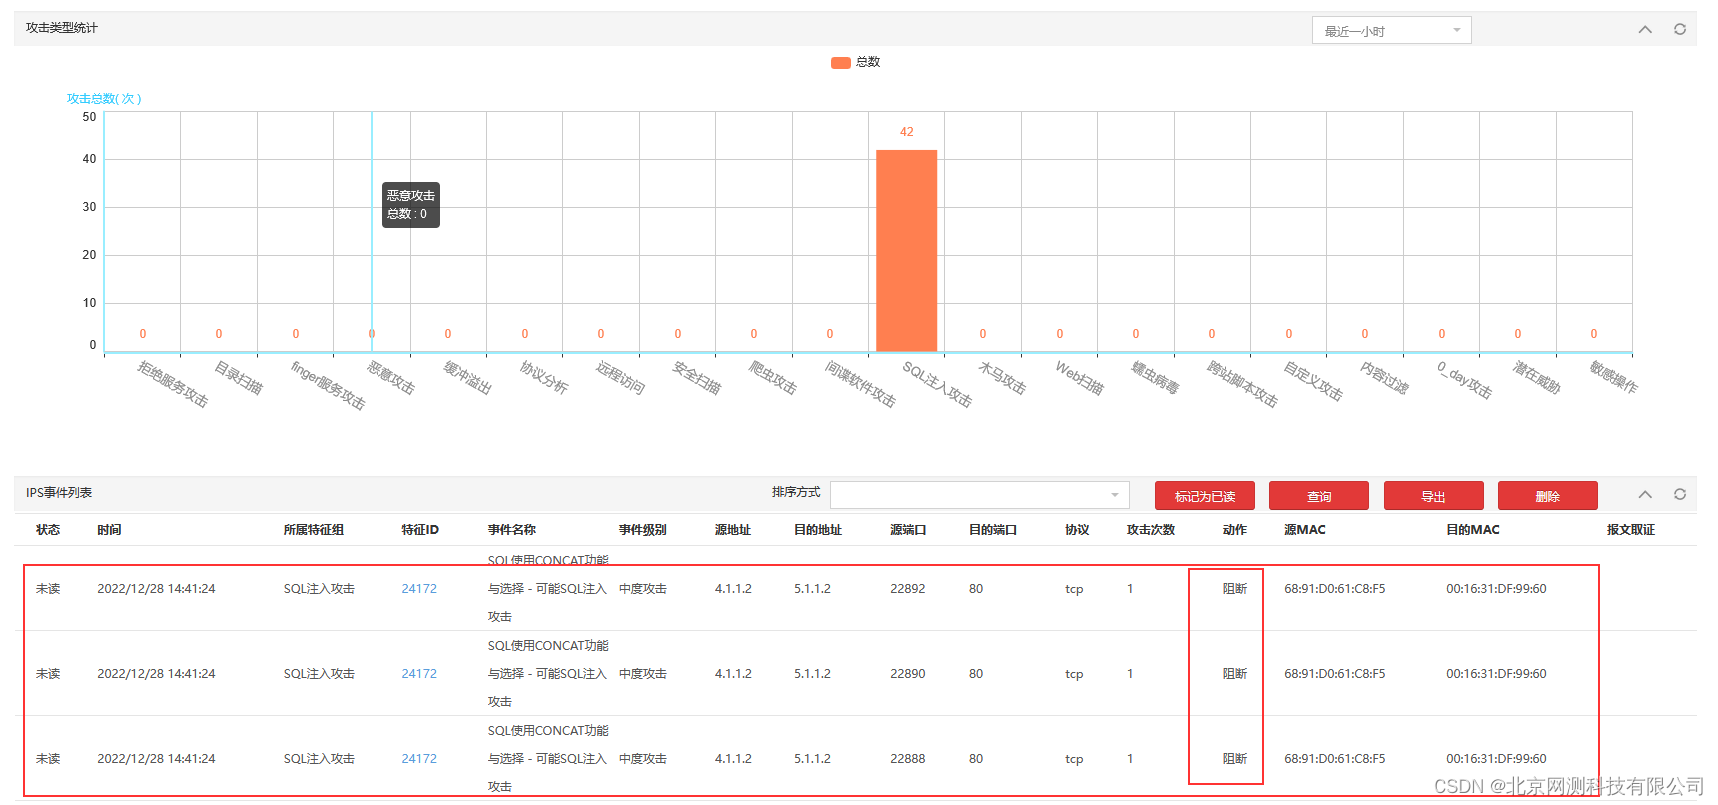
Task: Click the 内容过滤 axis label
Action: click(x=1384, y=378)
